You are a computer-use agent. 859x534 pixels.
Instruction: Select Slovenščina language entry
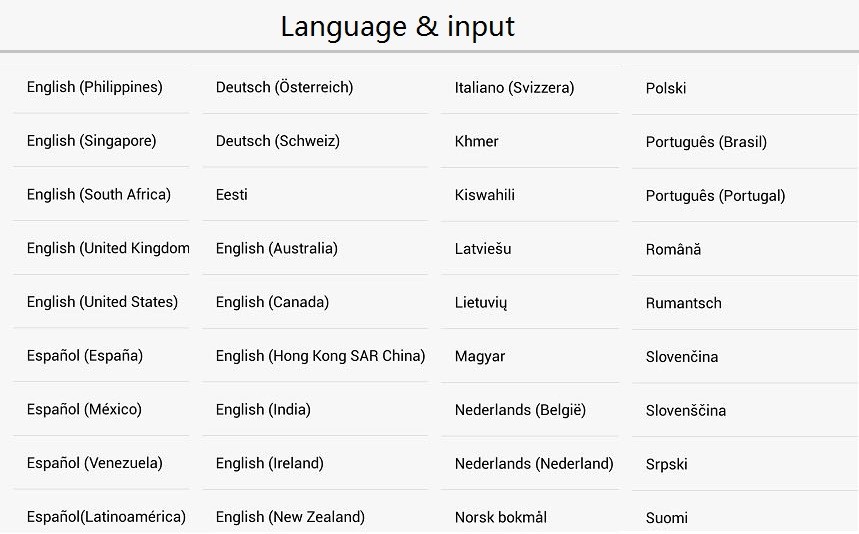point(686,411)
